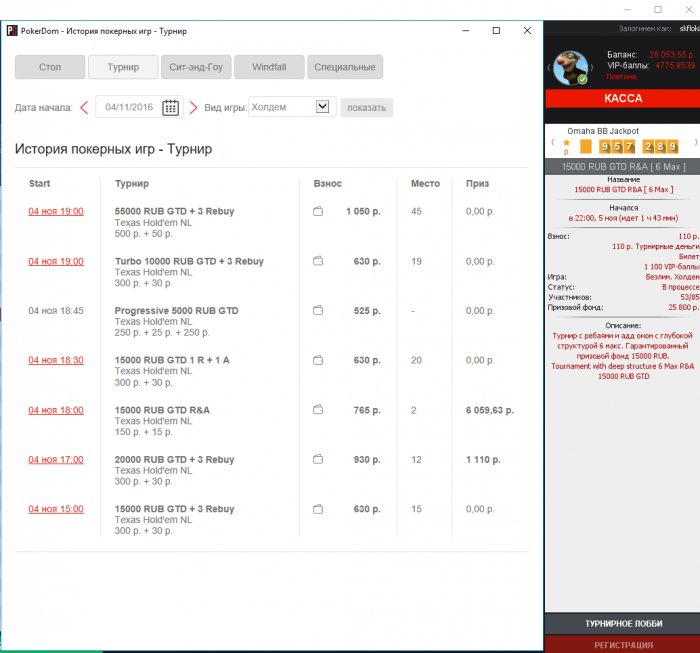Click the PokerDom app logo in title bar
700x653 pixels.
tap(12, 31)
